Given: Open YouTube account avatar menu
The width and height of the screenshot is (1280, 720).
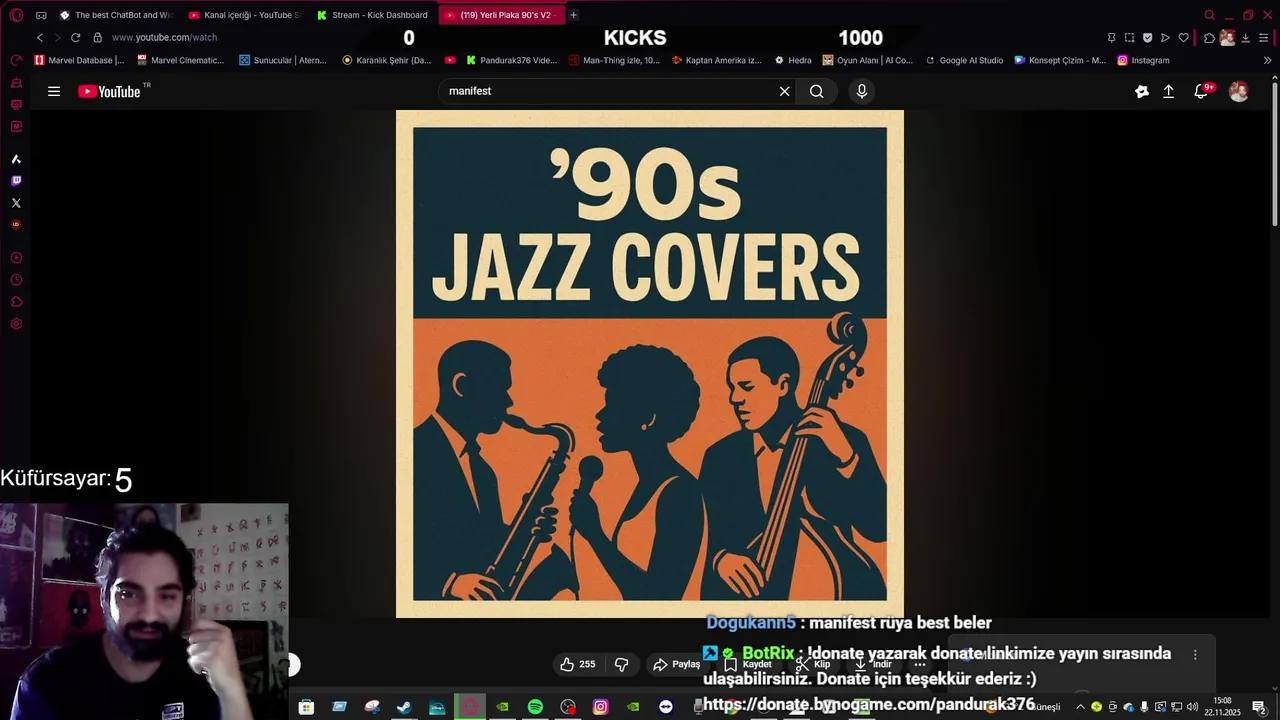Looking at the screenshot, I should [x=1238, y=91].
